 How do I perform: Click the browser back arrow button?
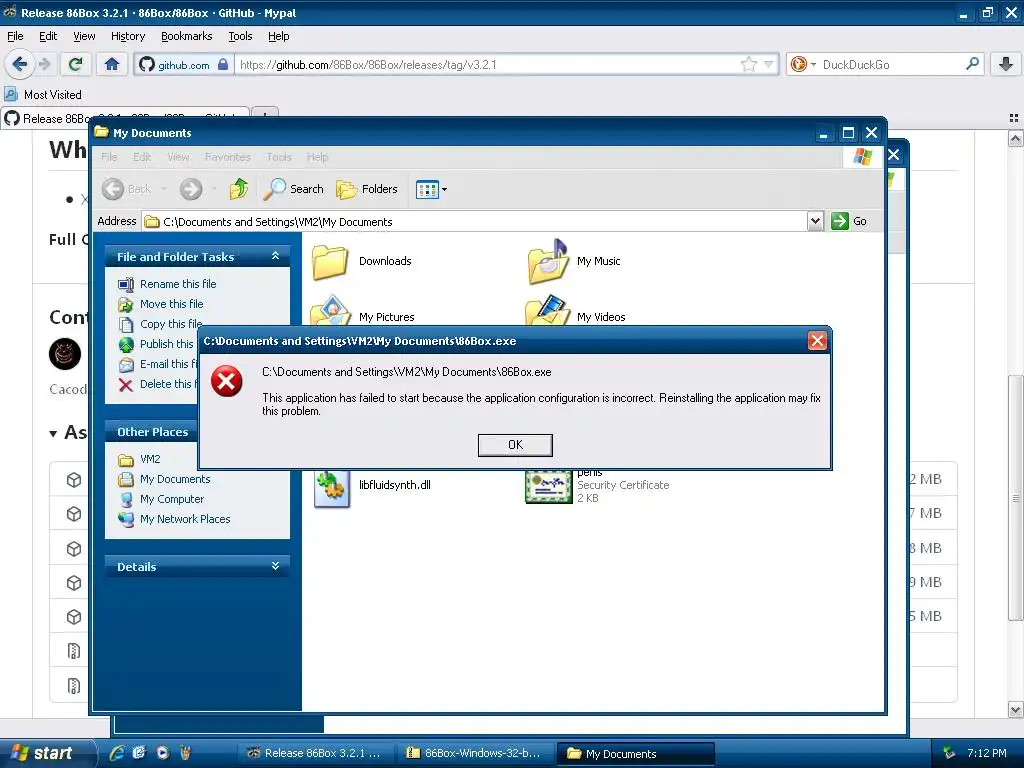pos(19,64)
